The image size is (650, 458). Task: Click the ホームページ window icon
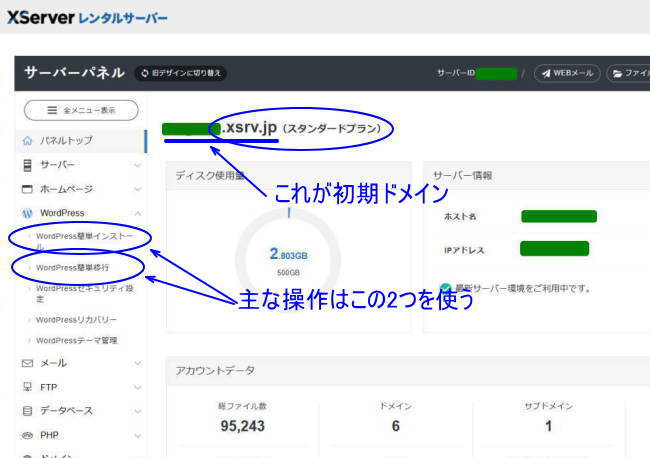[x=28, y=188]
